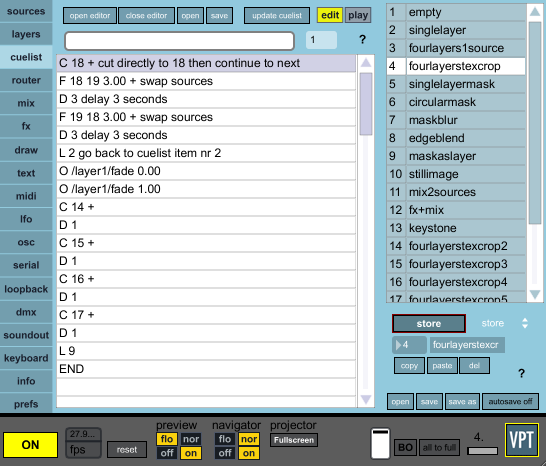Open the store mode up/down selector
This screenshot has height=466, width=546.
click(525, 323)
